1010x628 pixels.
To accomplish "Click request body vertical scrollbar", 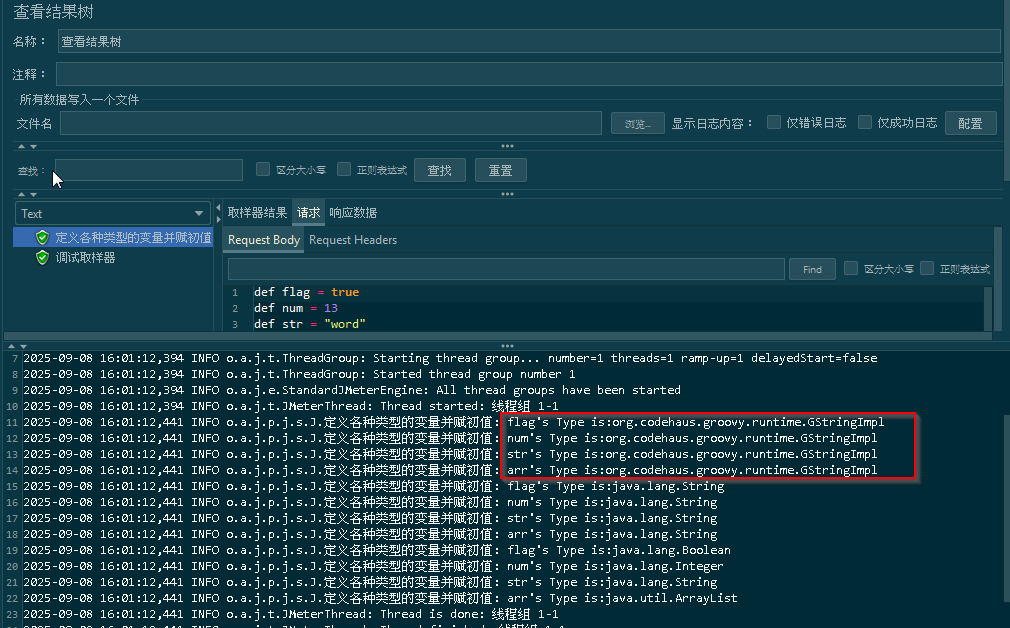I will click(988, 309).
